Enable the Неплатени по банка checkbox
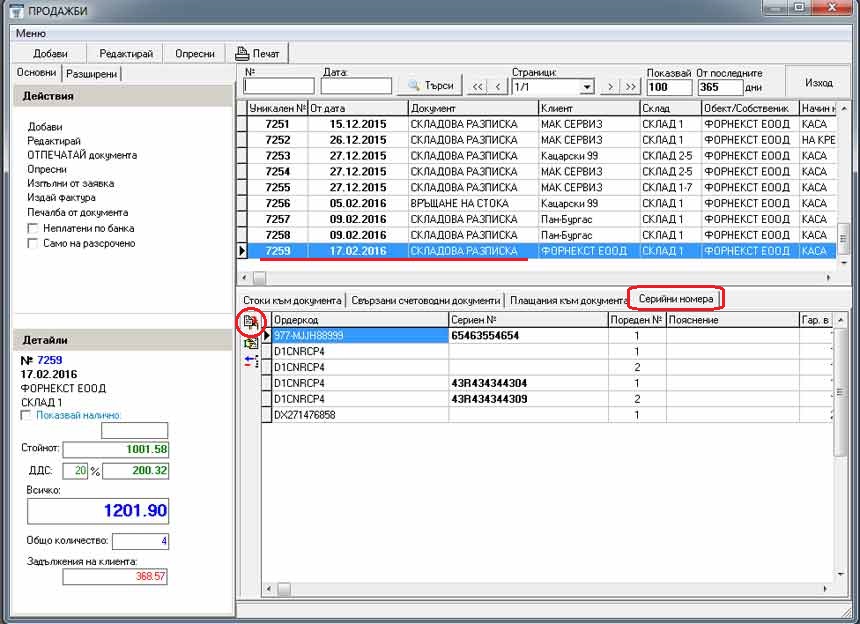This screenshot has height=624, width=860. (x=32, y=228)
